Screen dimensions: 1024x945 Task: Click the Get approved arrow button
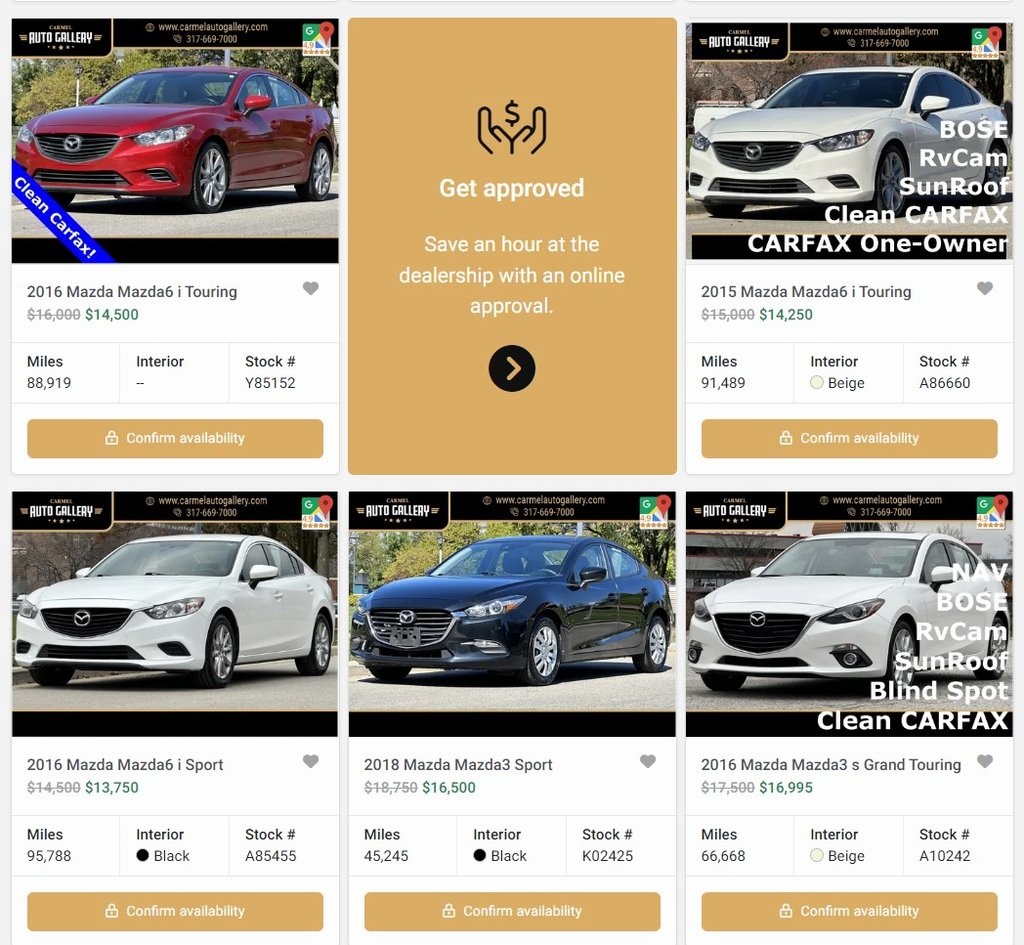pyautogui.click(x=512, y=368)
